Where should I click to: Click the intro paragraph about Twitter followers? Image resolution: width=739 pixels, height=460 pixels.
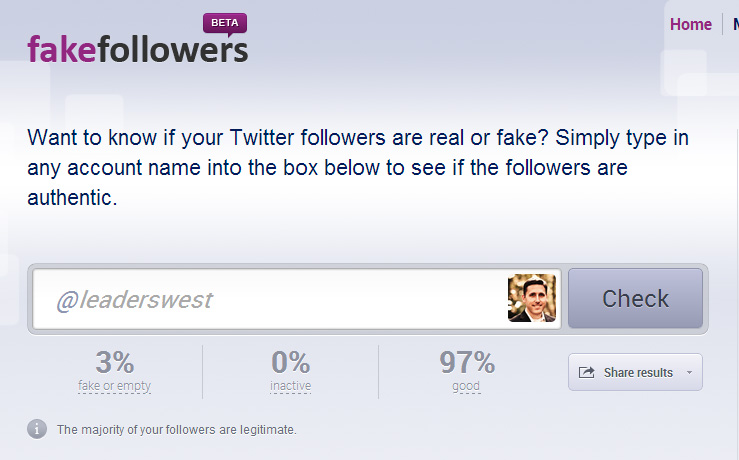(358, 167)
